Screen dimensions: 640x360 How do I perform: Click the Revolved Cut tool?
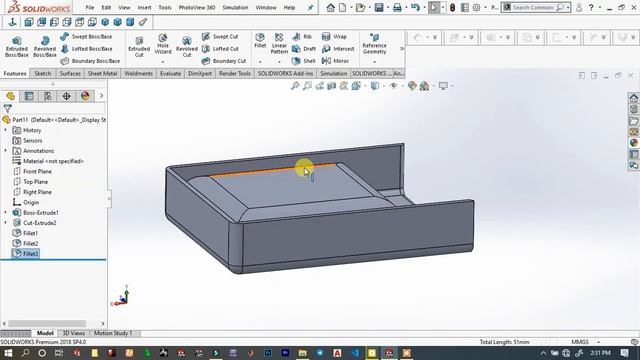(x=187, y=47)
